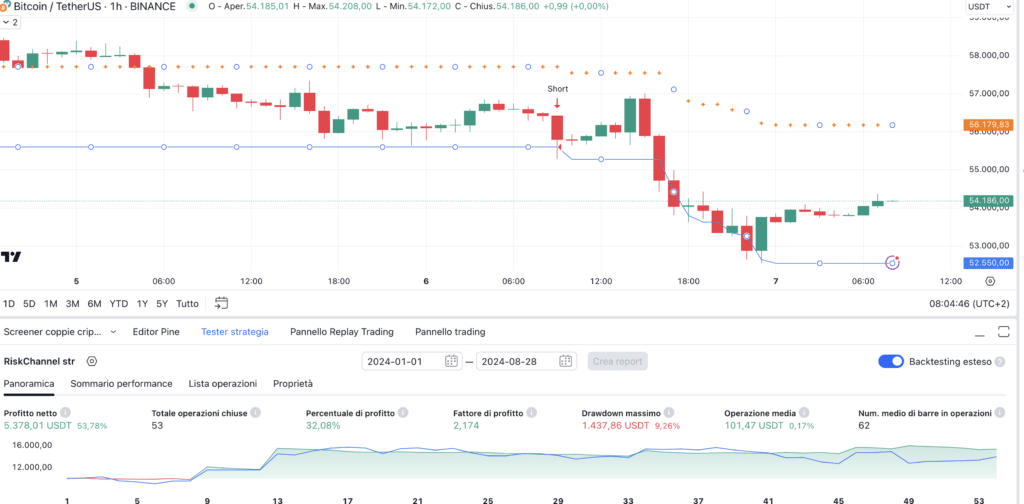Click the profit percentage value 32,08%
Screen dimensions: 1024x504
(323, 426)
